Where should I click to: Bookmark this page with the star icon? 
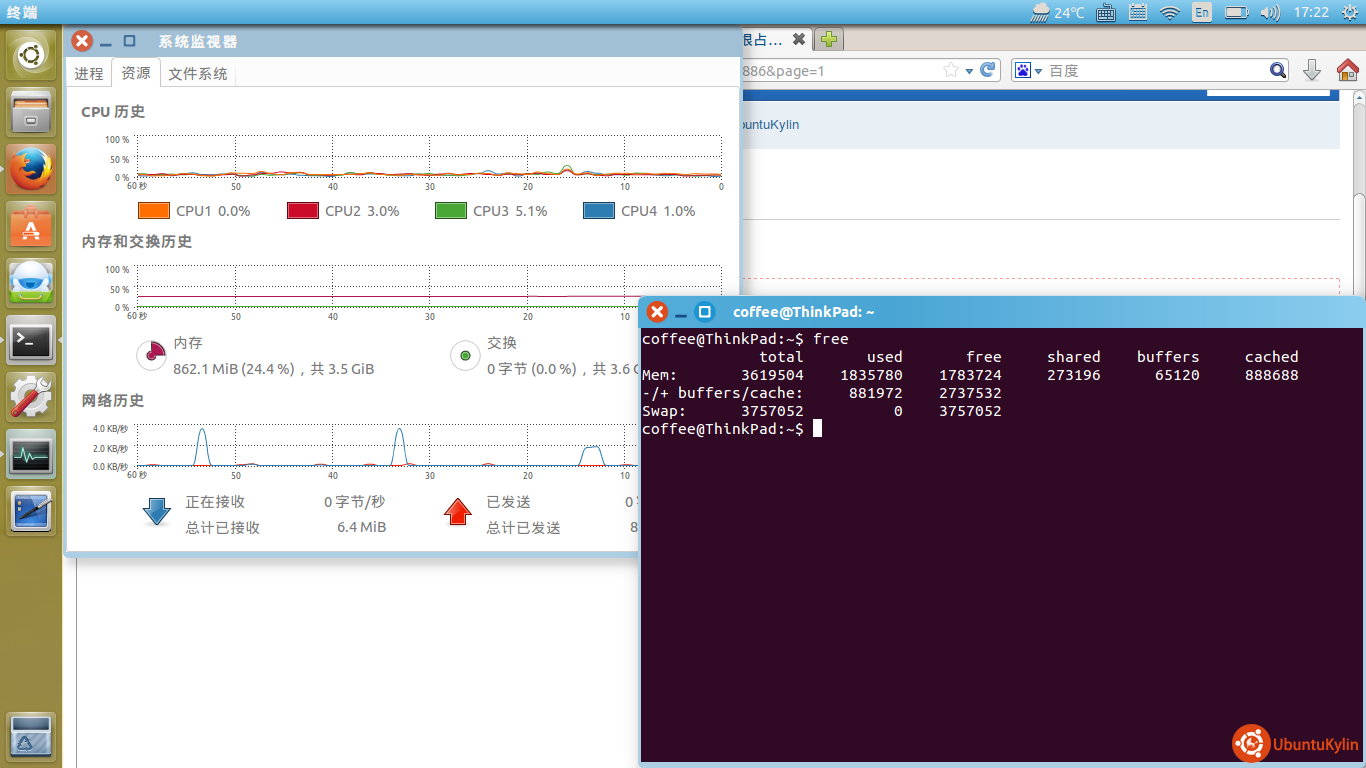tap(950, 70)
